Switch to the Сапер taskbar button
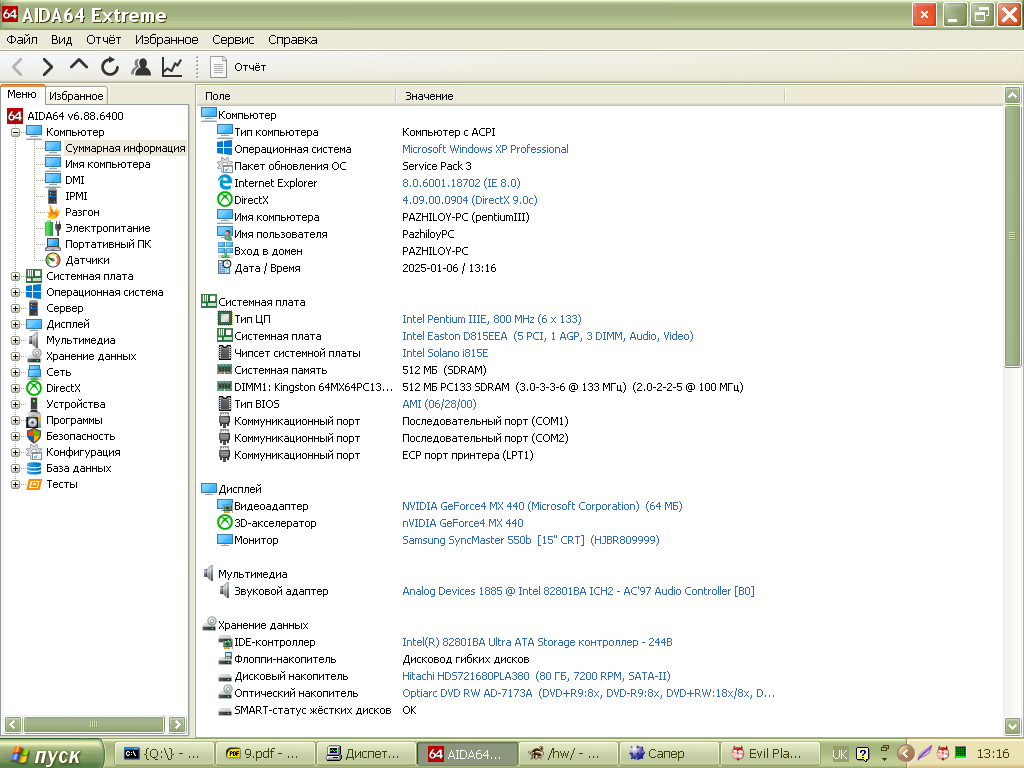This screenshot has height=768, width=1024. pyautogui.click(x=669, y=754)
